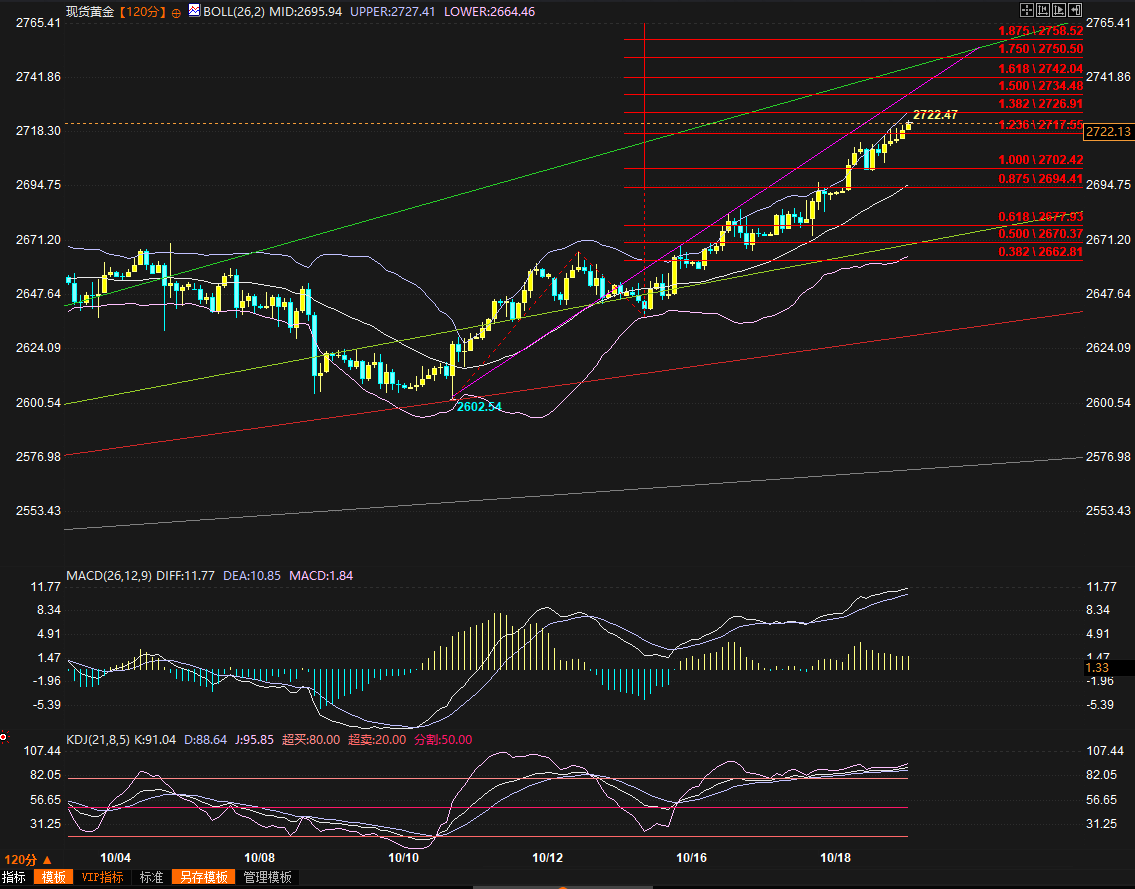Click the 10/16 date marker on time axis

click(691, 858)
